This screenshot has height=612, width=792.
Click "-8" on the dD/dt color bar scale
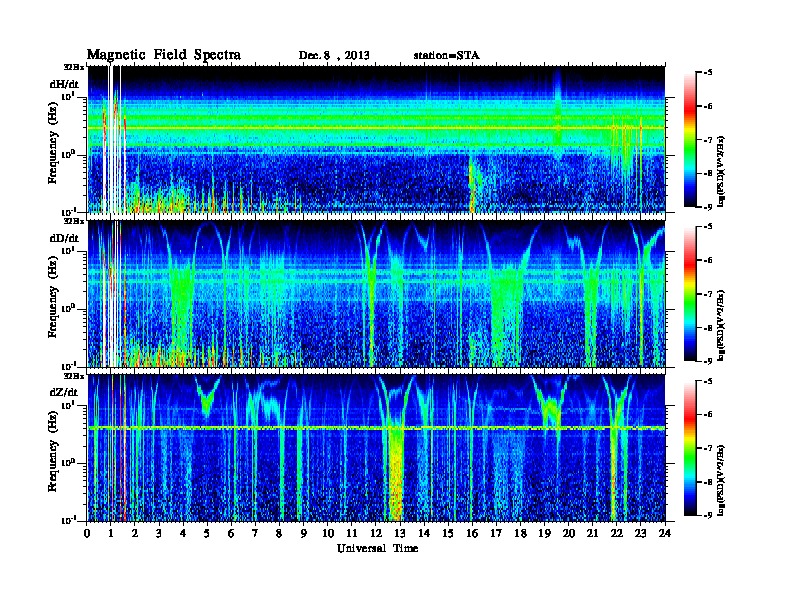pos(707,327)
